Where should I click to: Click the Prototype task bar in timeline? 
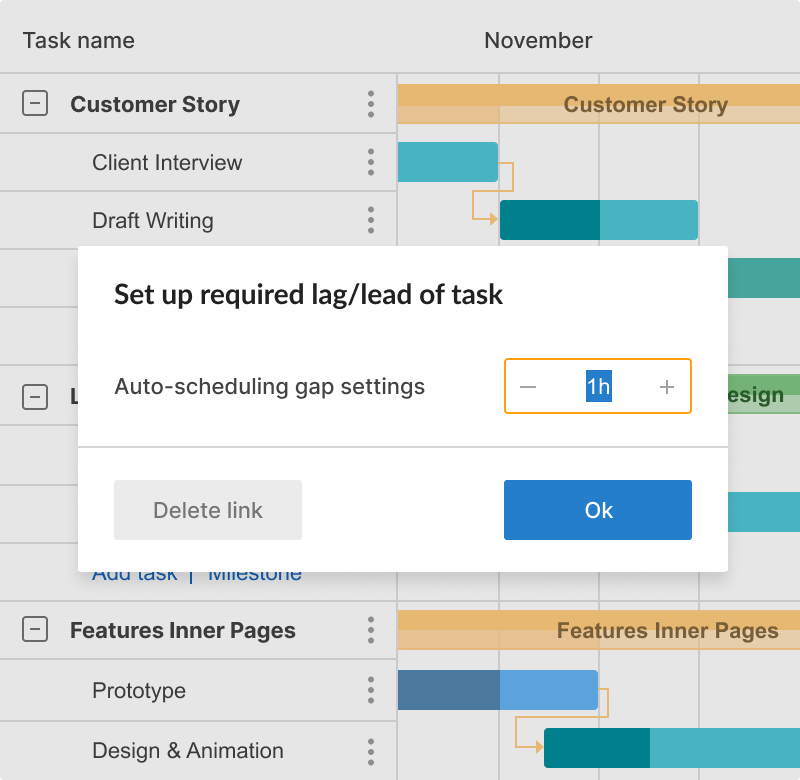pyautogui.click(x=498, y=690)
